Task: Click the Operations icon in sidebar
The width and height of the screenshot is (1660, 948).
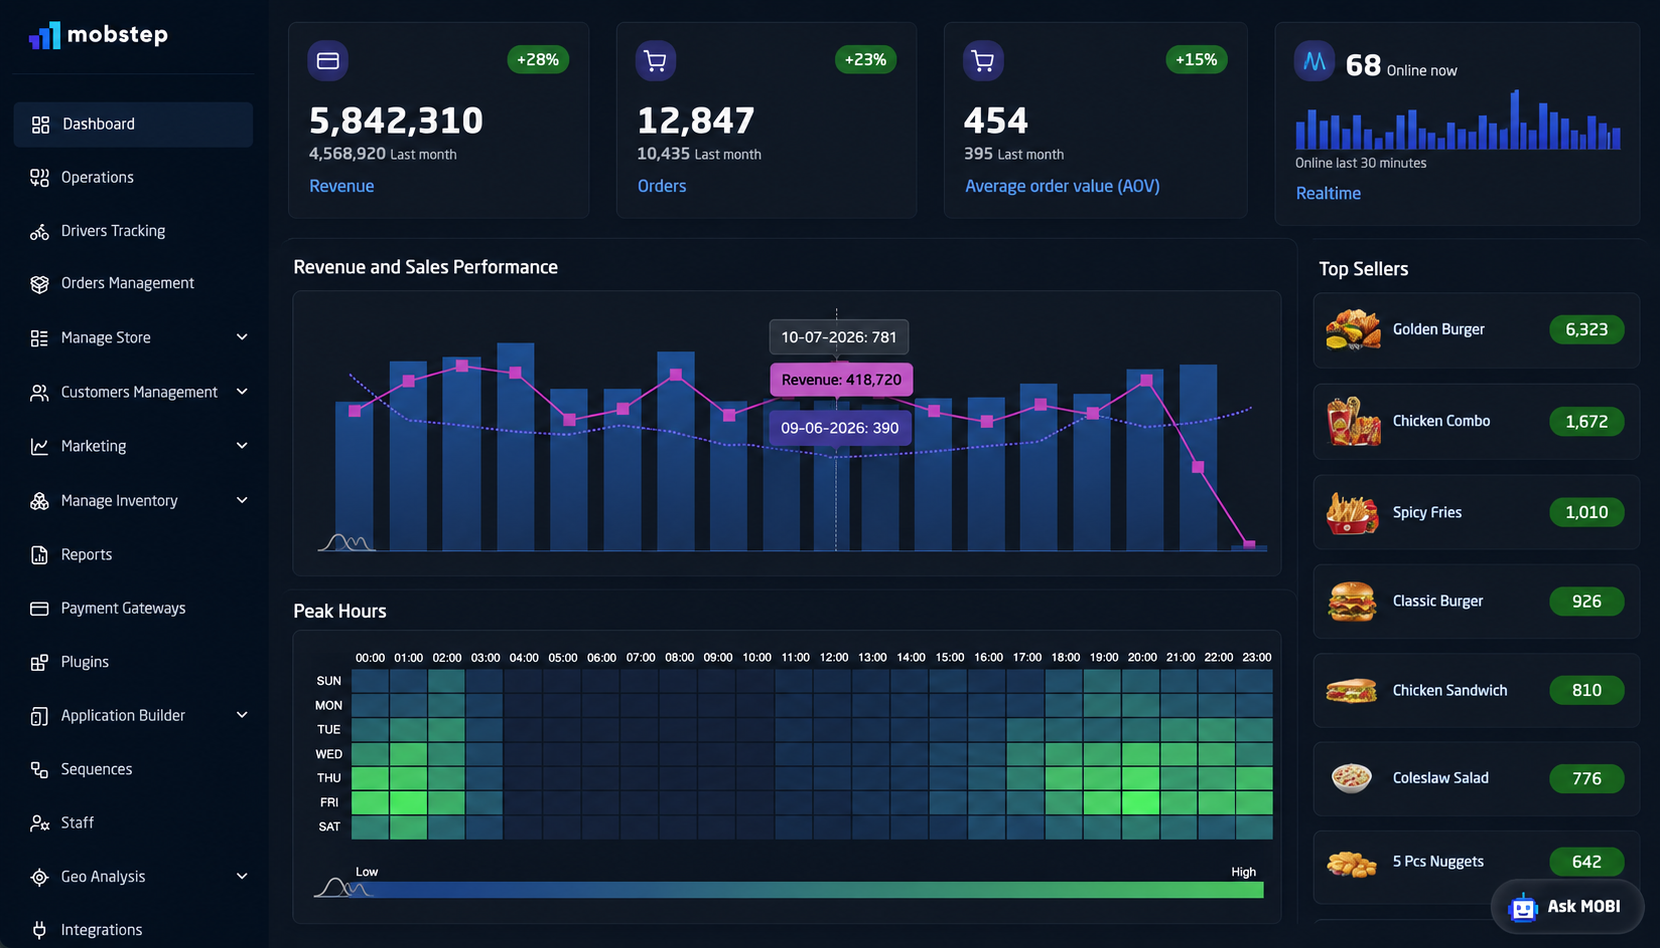Action: coord(39,178)
